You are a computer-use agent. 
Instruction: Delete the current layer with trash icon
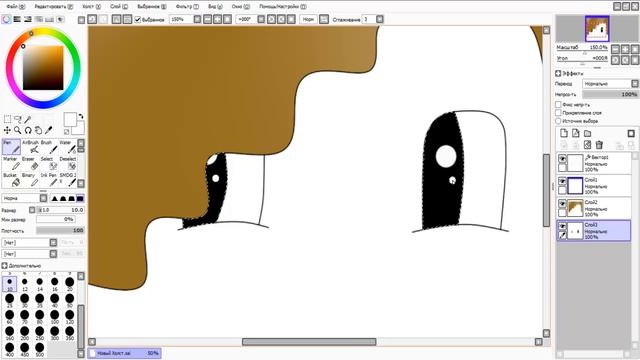click(599, 144)
